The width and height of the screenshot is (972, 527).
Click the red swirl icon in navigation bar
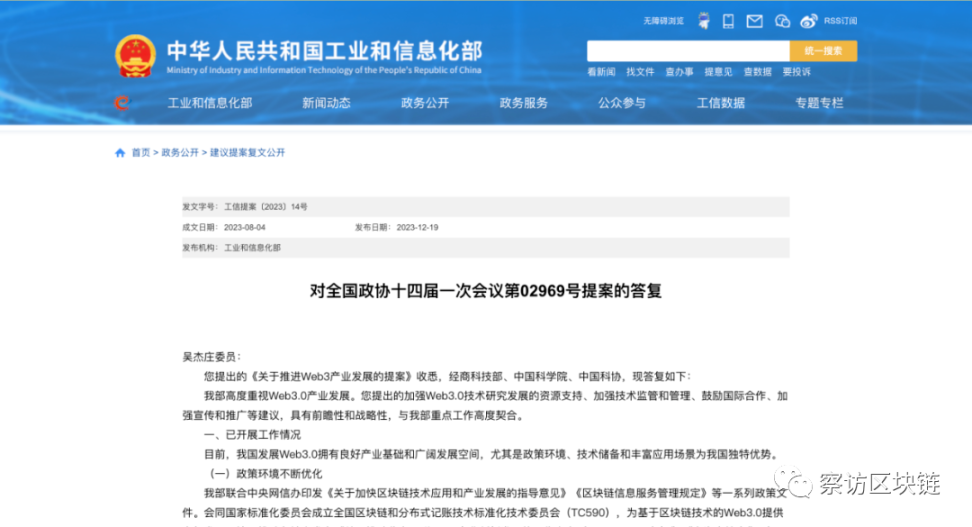(122, 103)
